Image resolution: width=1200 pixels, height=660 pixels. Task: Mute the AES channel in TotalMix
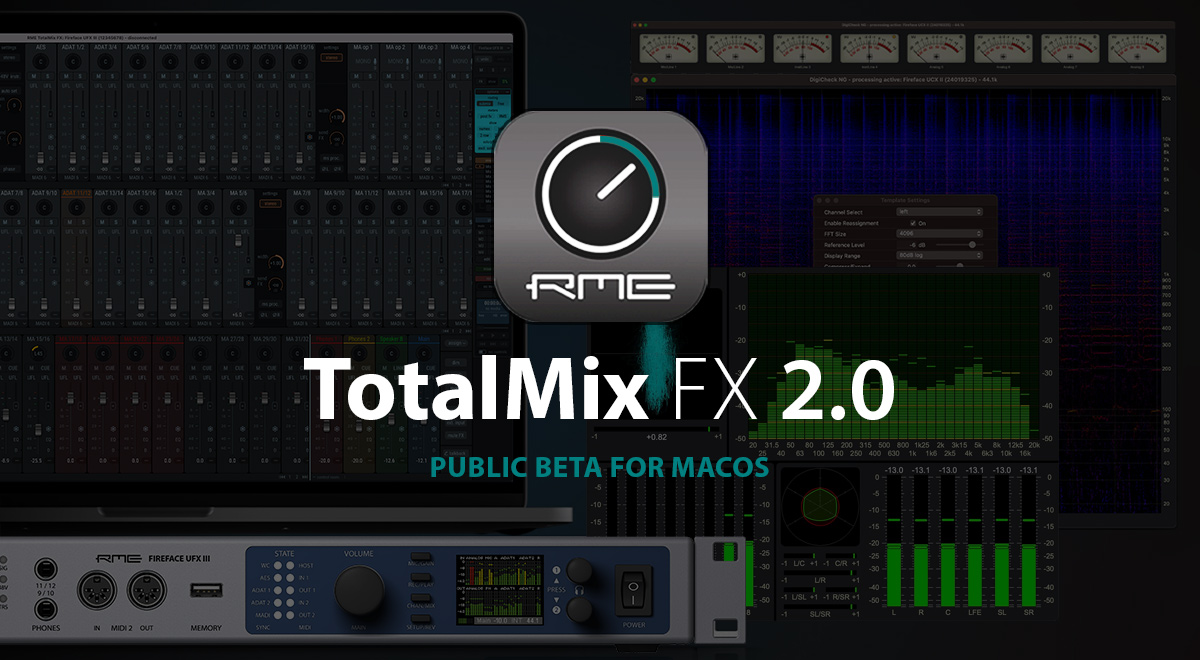tap(34, 76)
